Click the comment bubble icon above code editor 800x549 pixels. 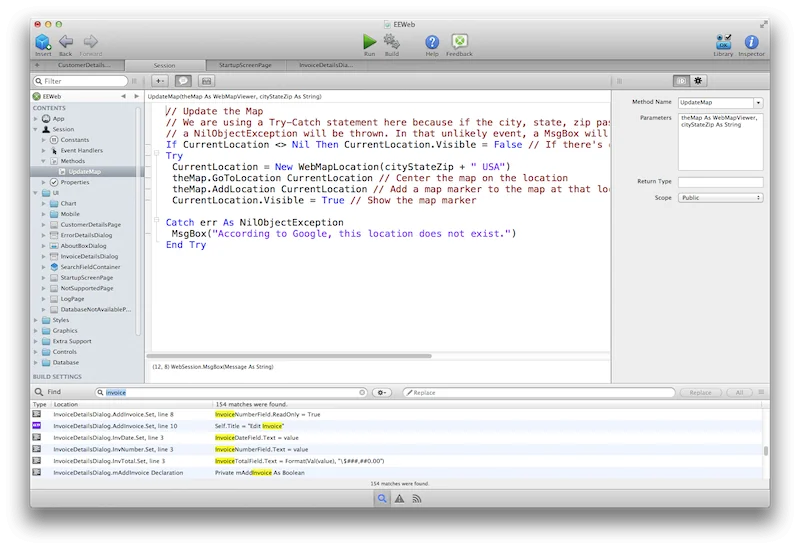pos(183,80)
